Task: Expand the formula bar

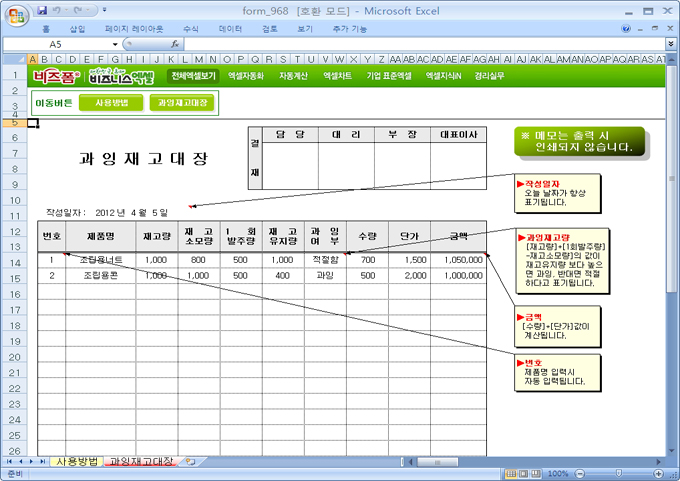Action: (x=670, y=45)
